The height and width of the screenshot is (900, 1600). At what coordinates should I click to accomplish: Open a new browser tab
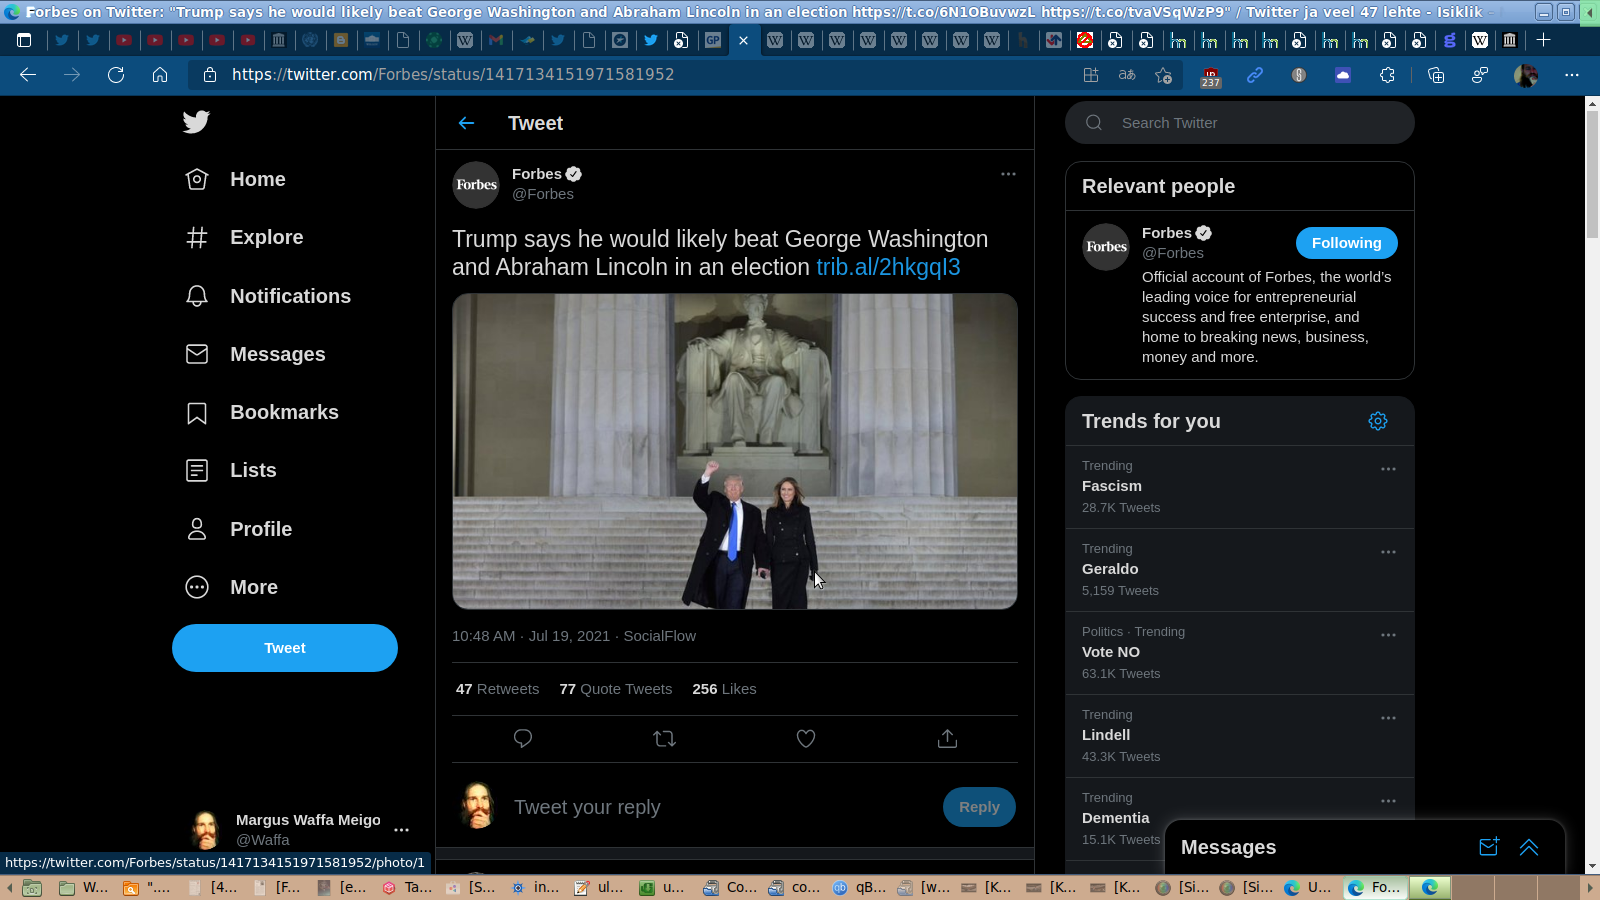tap(1543, 40)
